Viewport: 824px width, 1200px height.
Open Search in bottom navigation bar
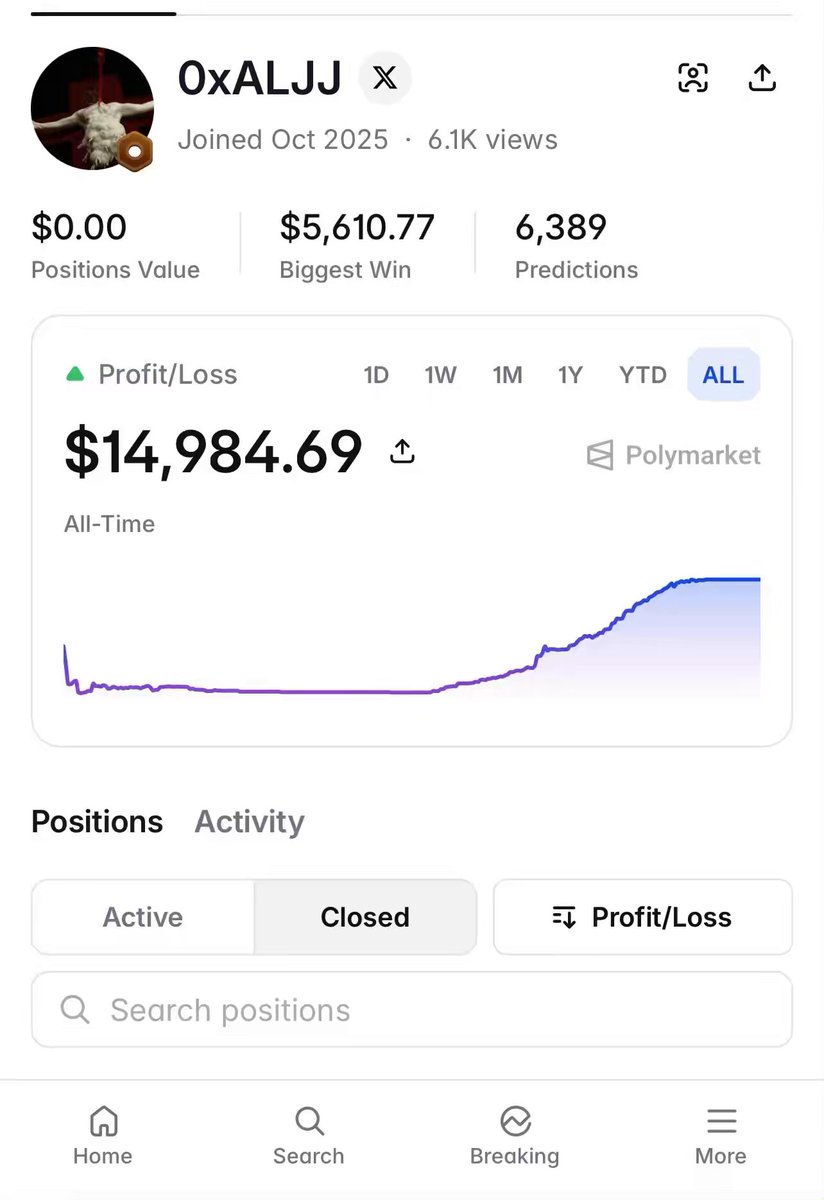coord(309,1137)
